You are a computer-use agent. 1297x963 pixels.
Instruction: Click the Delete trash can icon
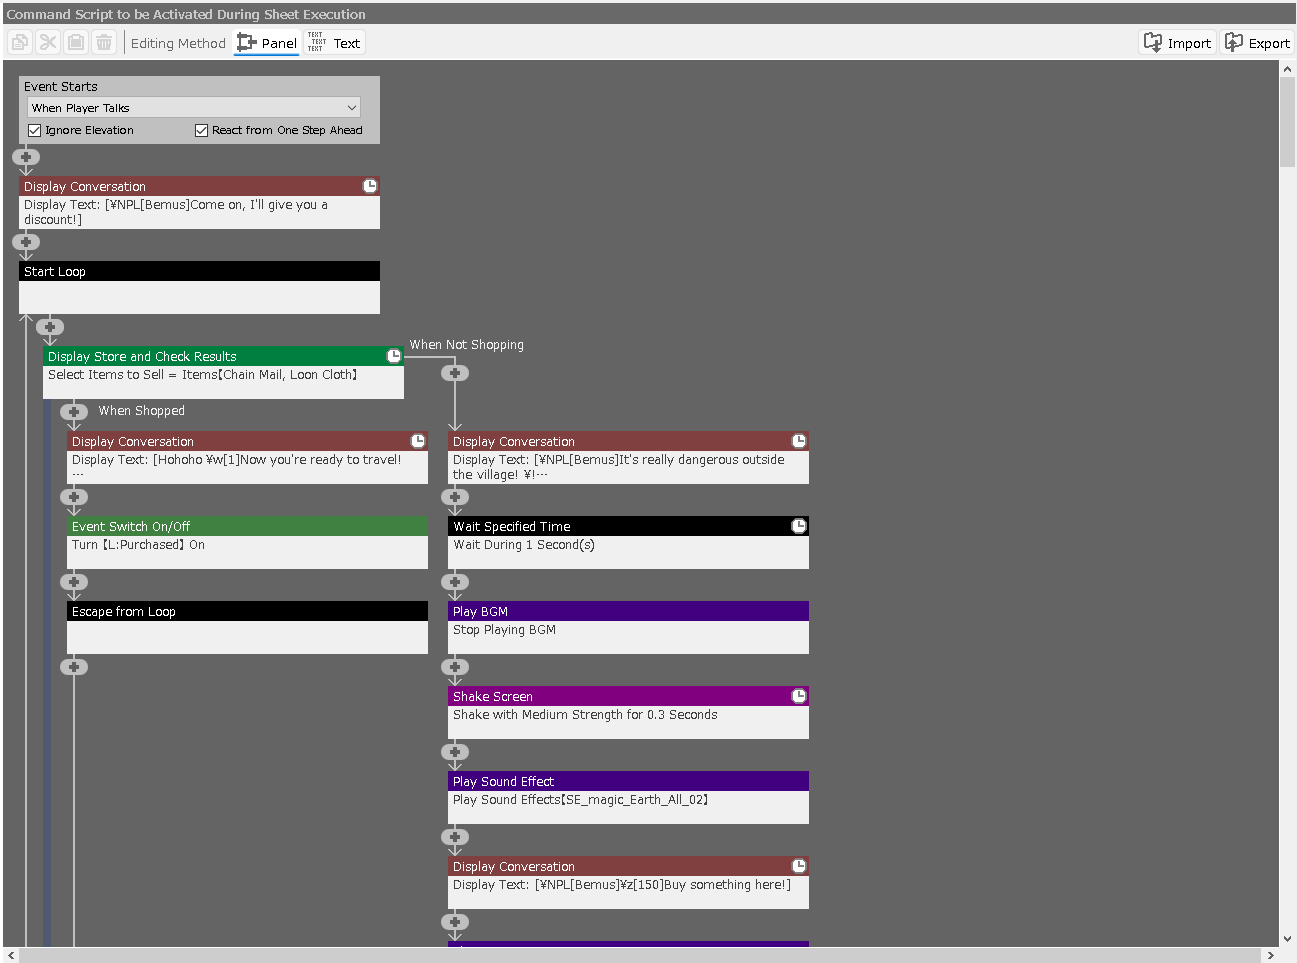tap(104, 43)
